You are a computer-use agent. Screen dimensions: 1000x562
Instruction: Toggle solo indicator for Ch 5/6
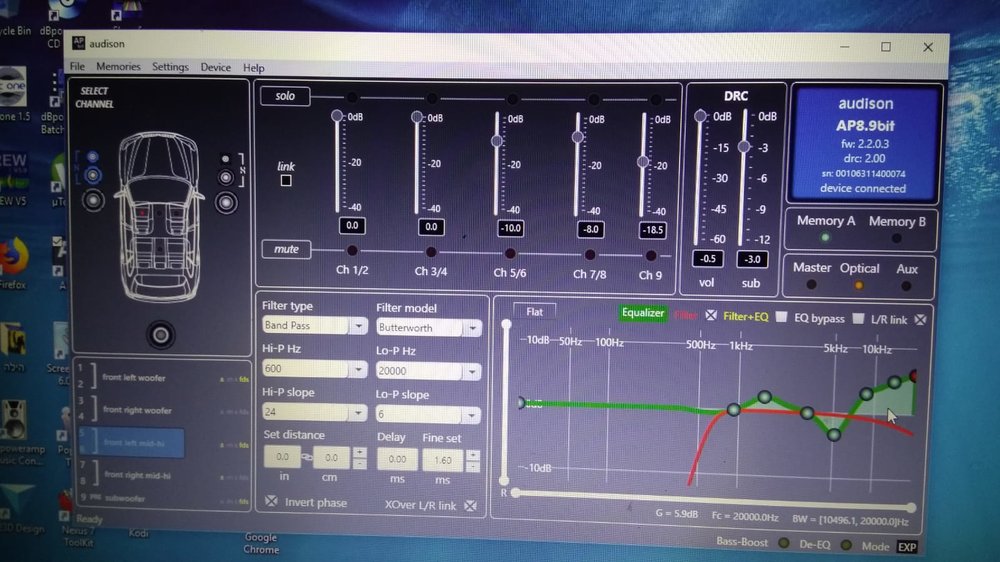511,98
